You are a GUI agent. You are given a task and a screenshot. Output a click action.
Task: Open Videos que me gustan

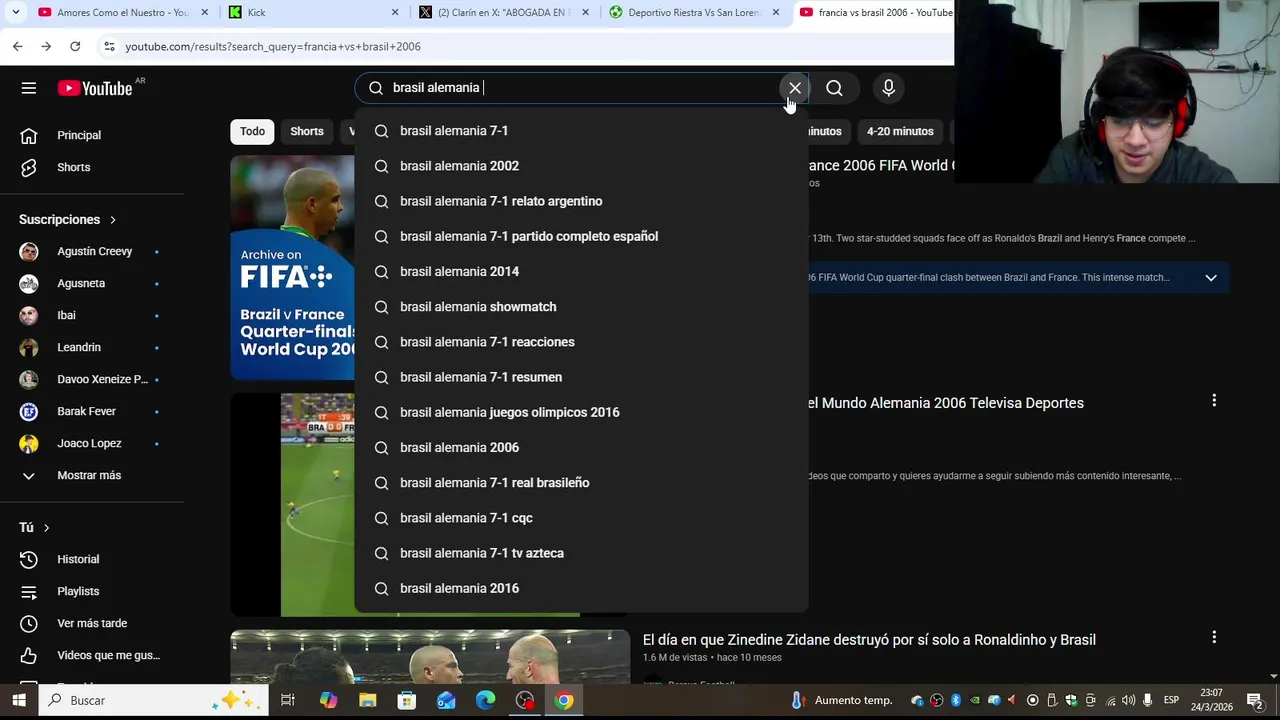[90, 655]
